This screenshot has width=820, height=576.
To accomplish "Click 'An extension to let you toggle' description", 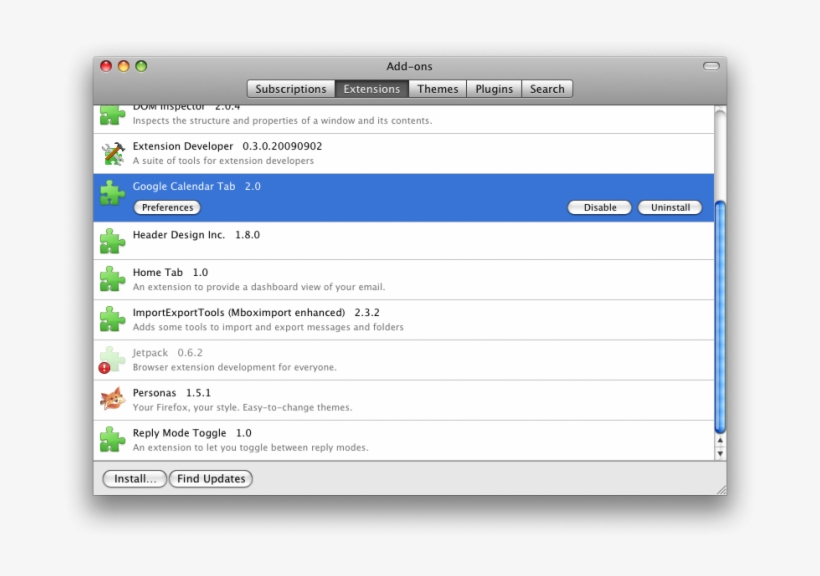I will pyautogui.click(x=250, y=448).
